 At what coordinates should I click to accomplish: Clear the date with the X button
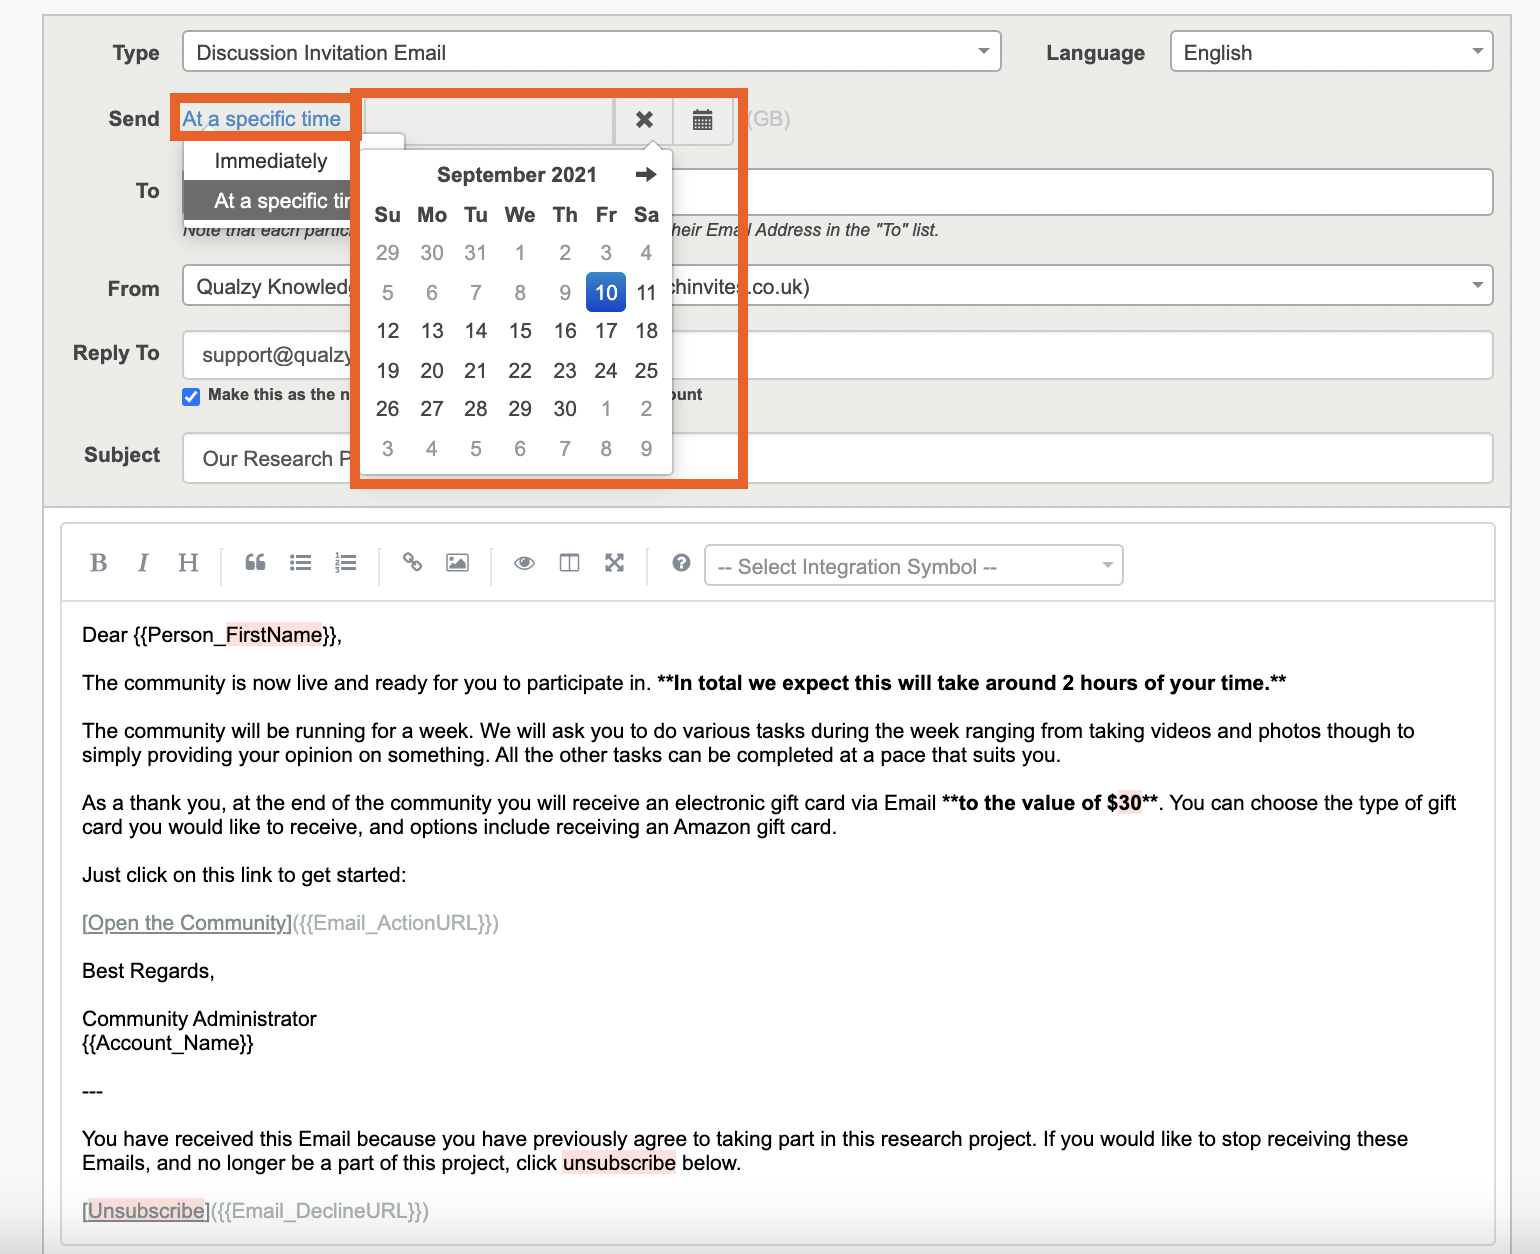coord(644,120)
